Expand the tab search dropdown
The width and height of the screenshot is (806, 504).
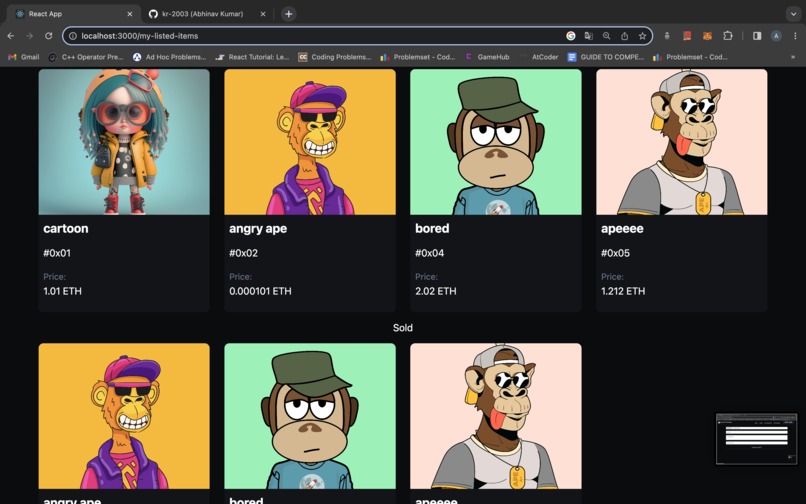click(x=793, y=14)
